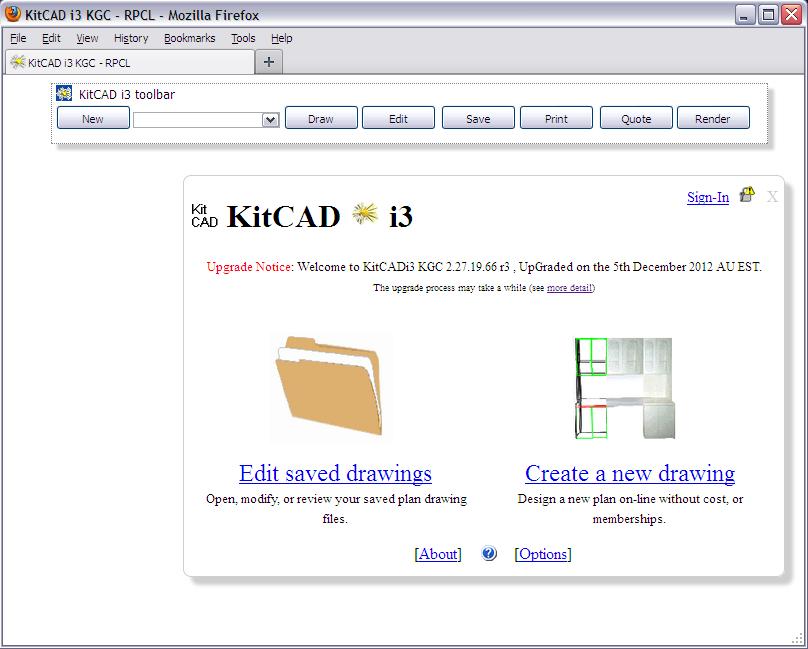The width and height of the screenshot is (808, 649).
Task: Open the Tools menu
Action: tap(243, 38)
